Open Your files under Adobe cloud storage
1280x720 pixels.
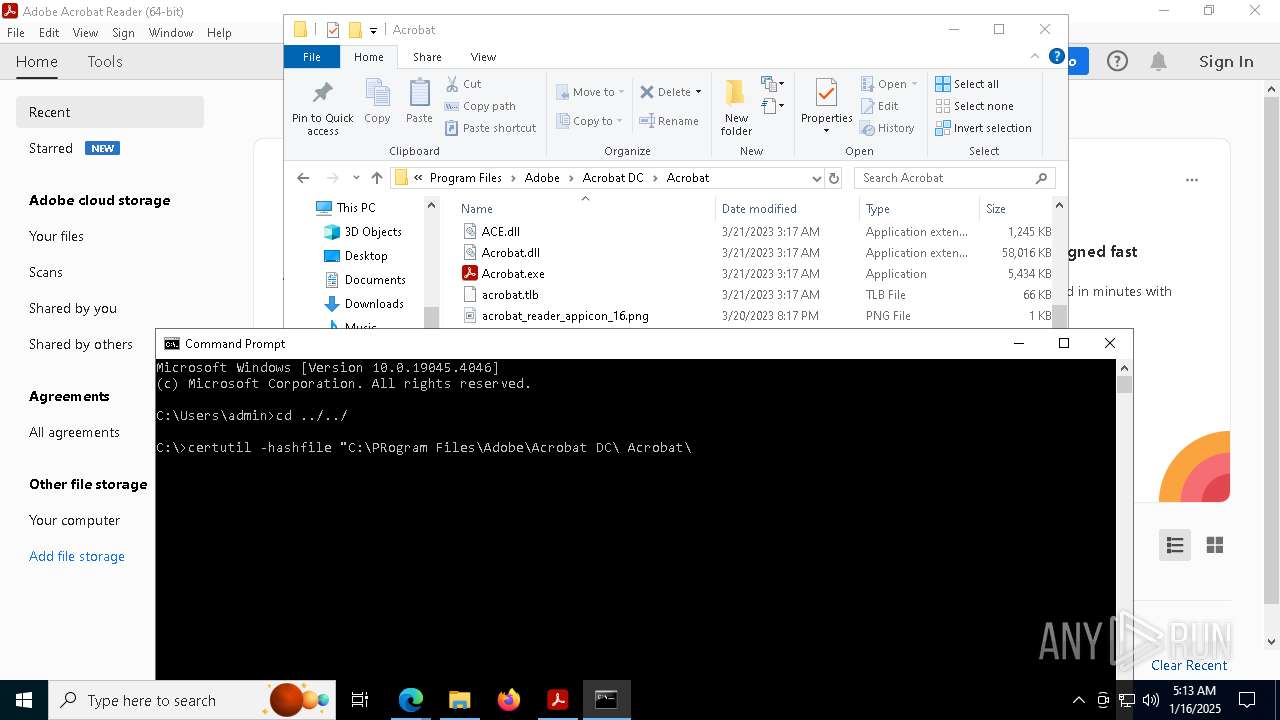point(56,236)
